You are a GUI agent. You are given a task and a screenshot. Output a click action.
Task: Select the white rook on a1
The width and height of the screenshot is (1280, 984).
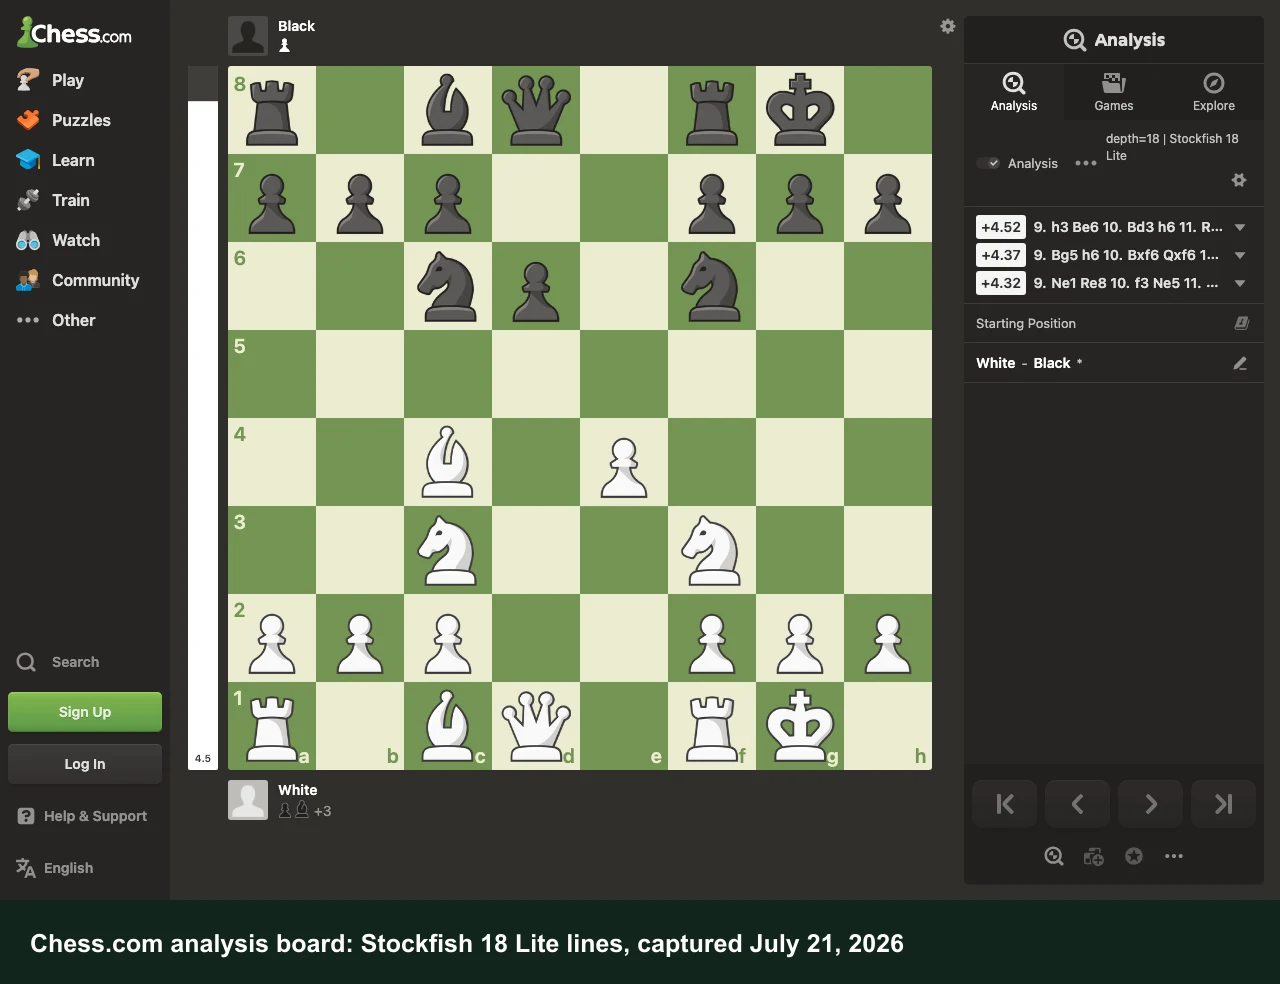pos(272,726)
